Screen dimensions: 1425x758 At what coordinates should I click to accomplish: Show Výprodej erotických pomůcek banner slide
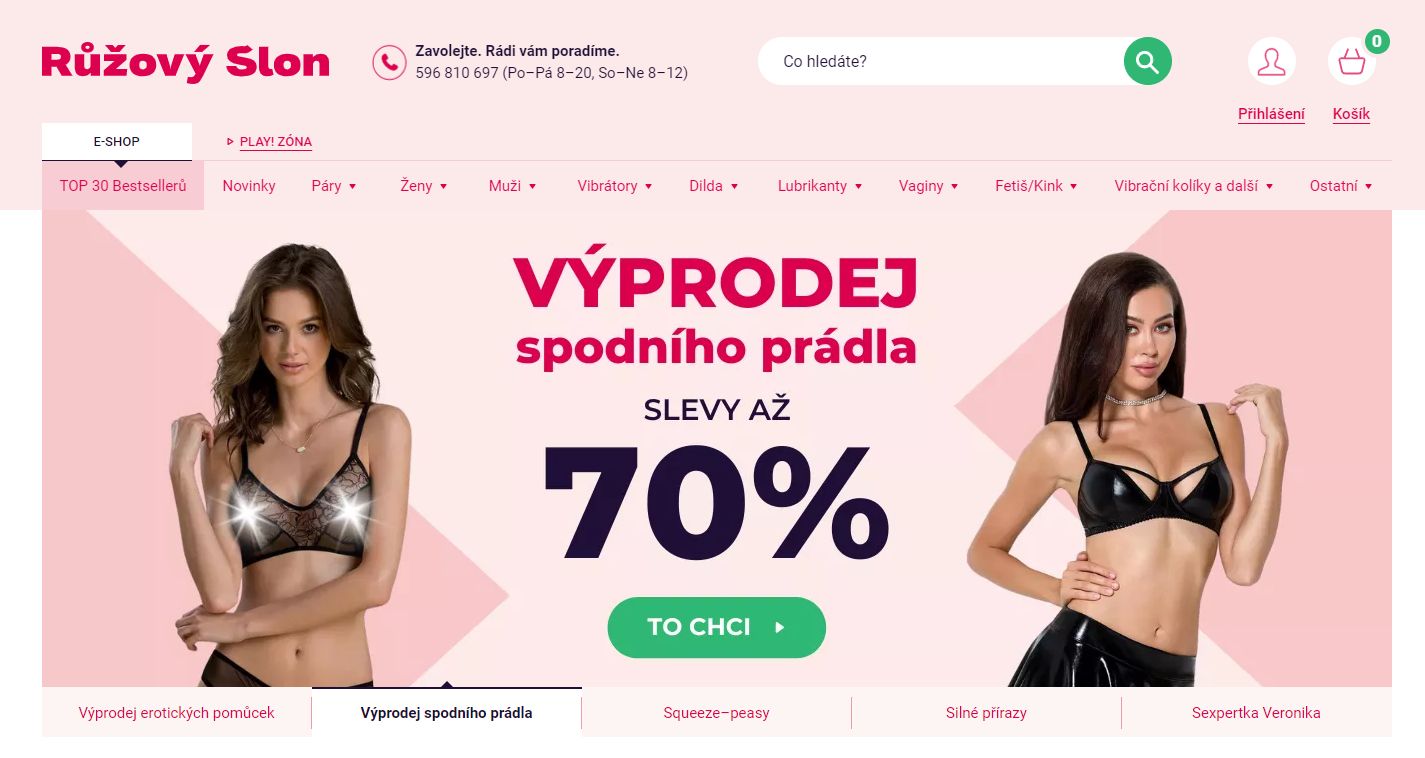176,713
